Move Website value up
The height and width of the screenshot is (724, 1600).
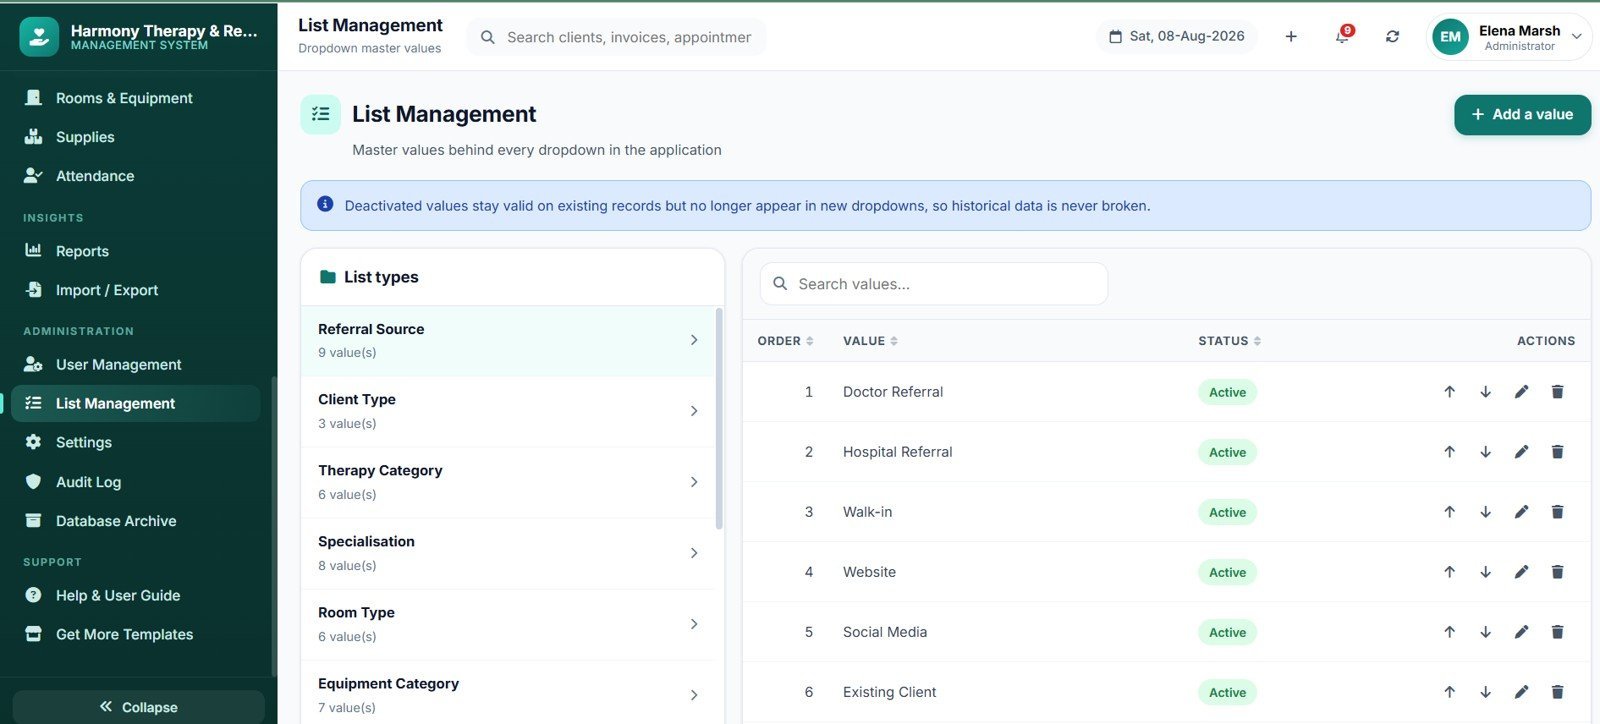pos(1449,572)
